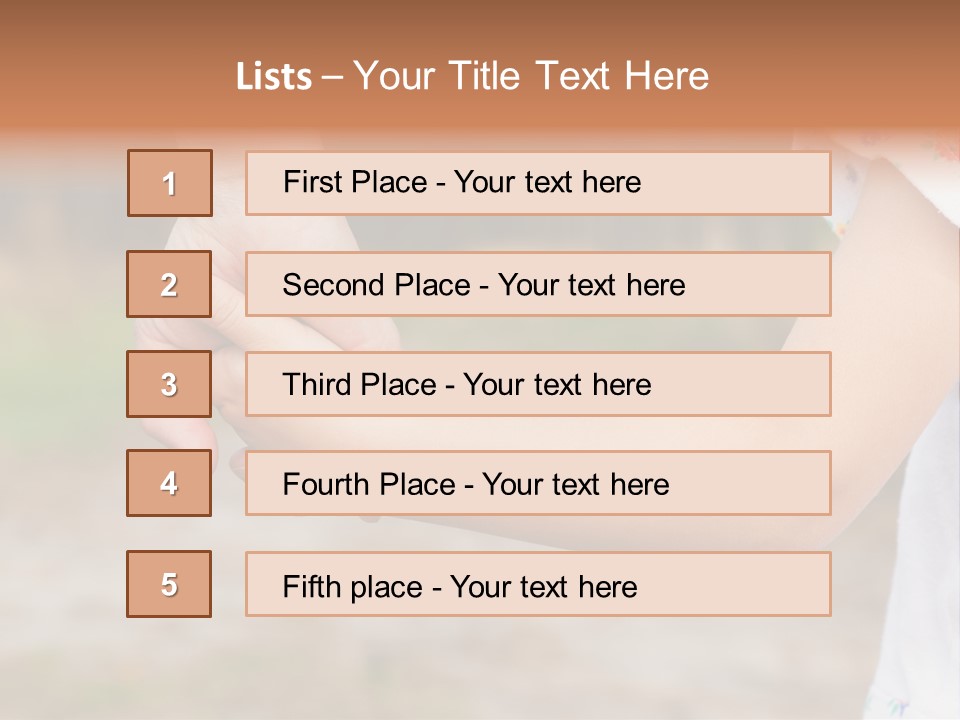
Task: Click 'Your text here' in the second row
Action: tap(591, 285)
